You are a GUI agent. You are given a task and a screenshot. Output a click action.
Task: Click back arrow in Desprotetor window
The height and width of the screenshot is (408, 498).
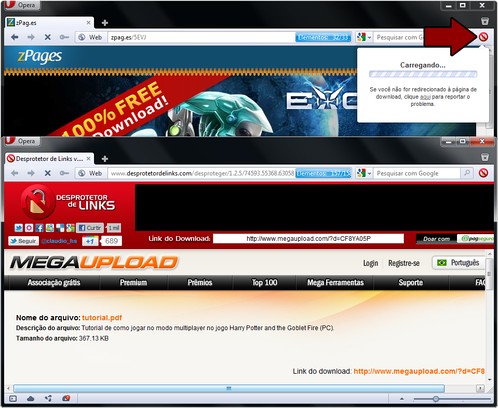(14, 173)
